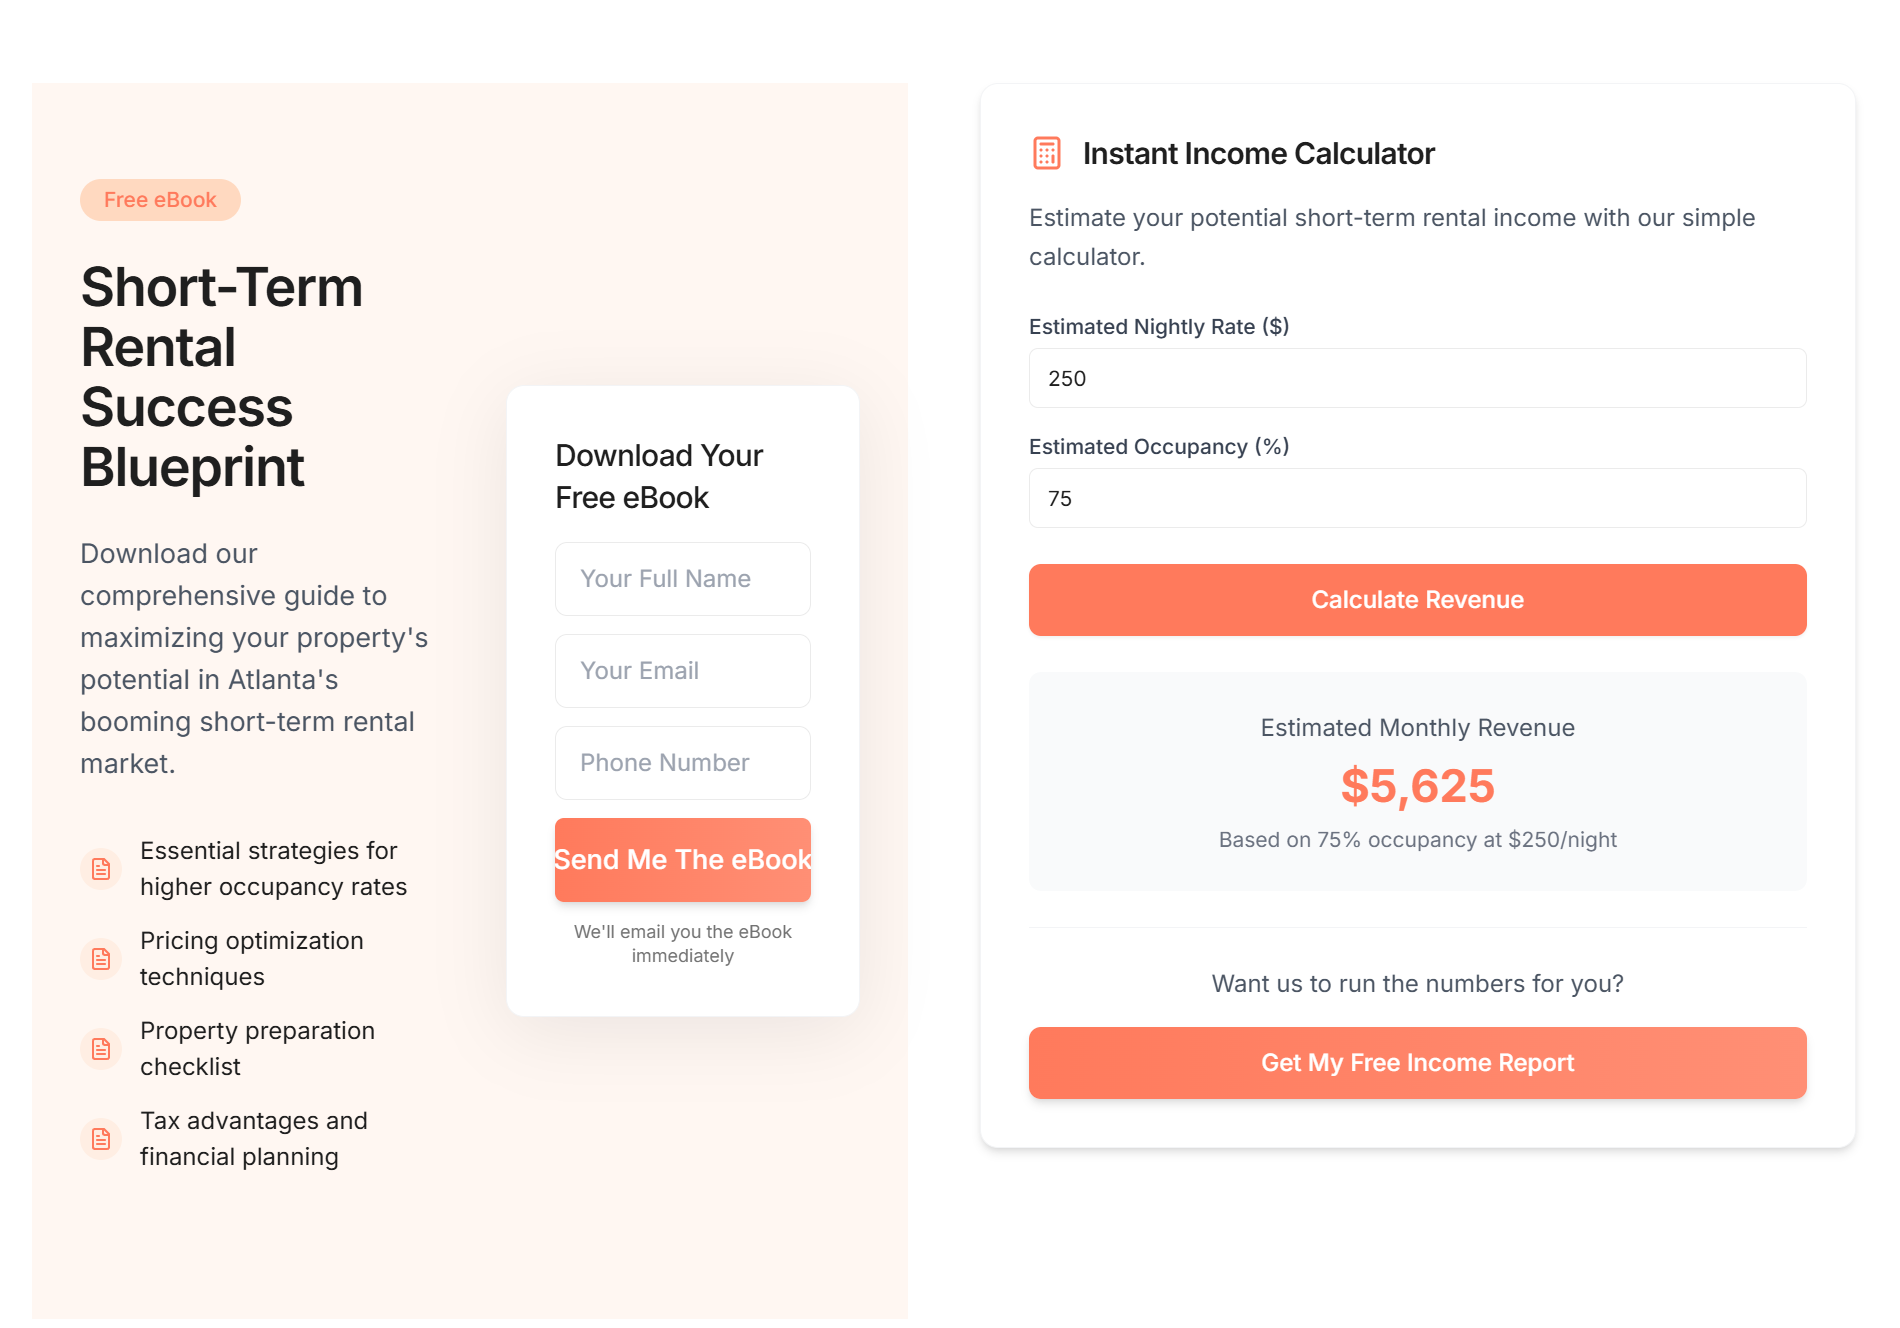Click the Calculate Revenue button
The image size is (1900, 1328).
1418,600
